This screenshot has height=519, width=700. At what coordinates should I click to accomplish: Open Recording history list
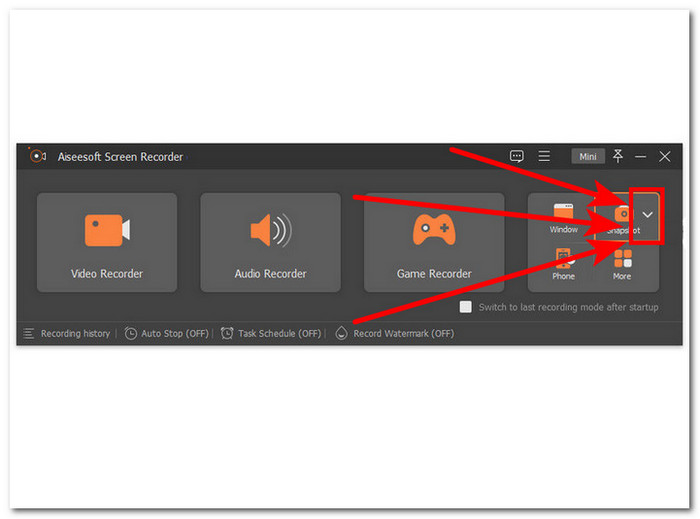tap(67, 333)
